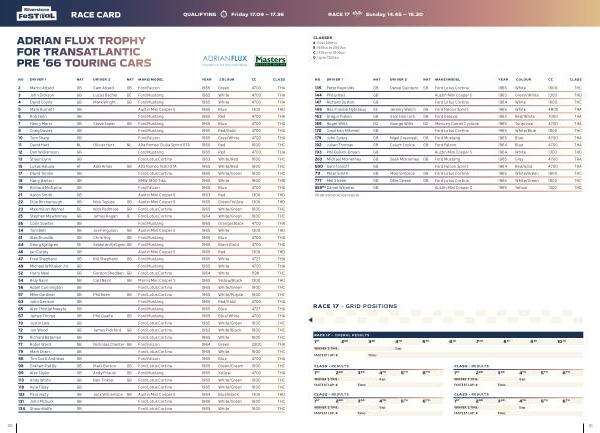Click the Race 17 Overall Results bar

pos(448,335)
